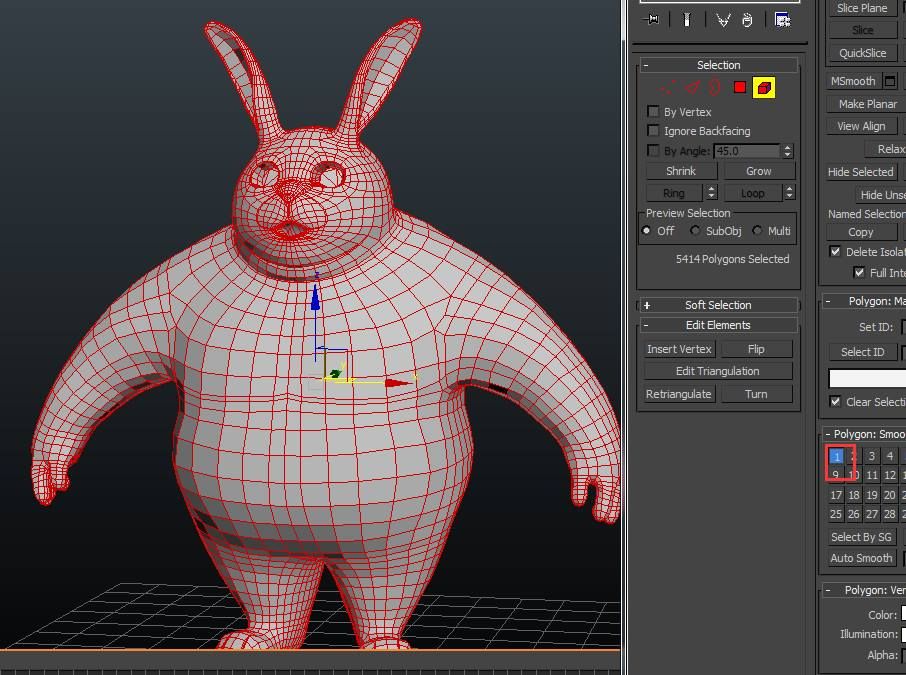Toggle the Pin Stack icon
This screenshot has width=906, height=675.
(651, 20)
